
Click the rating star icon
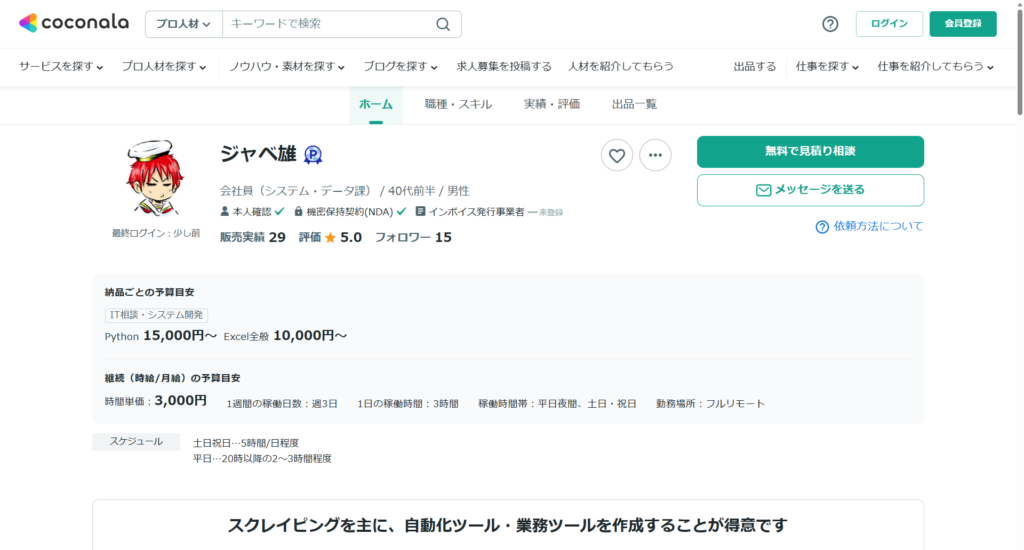point(330,238)
